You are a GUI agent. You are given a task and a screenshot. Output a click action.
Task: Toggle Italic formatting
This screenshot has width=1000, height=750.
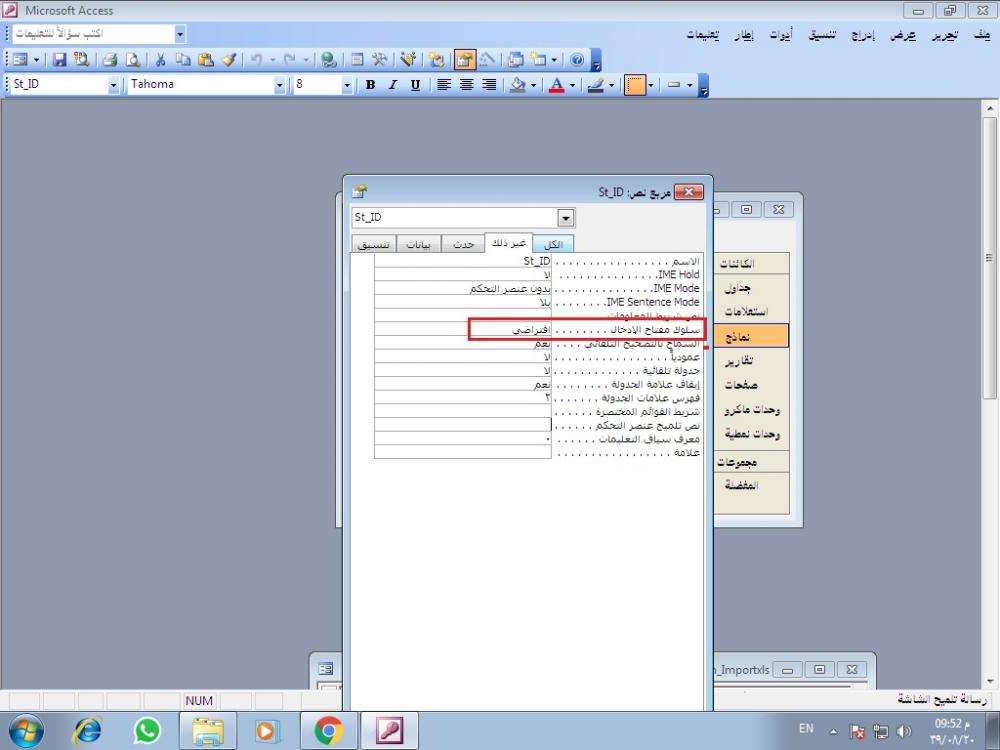tap(393, 85)
